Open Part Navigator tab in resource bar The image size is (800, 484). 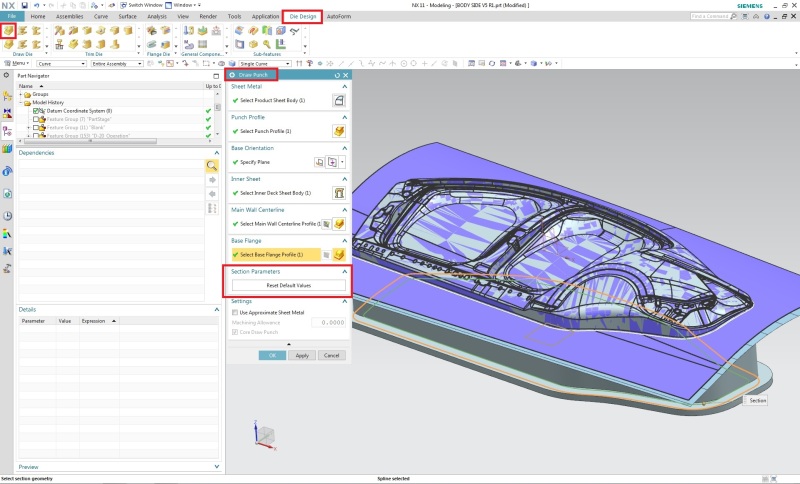pos(7,131)
